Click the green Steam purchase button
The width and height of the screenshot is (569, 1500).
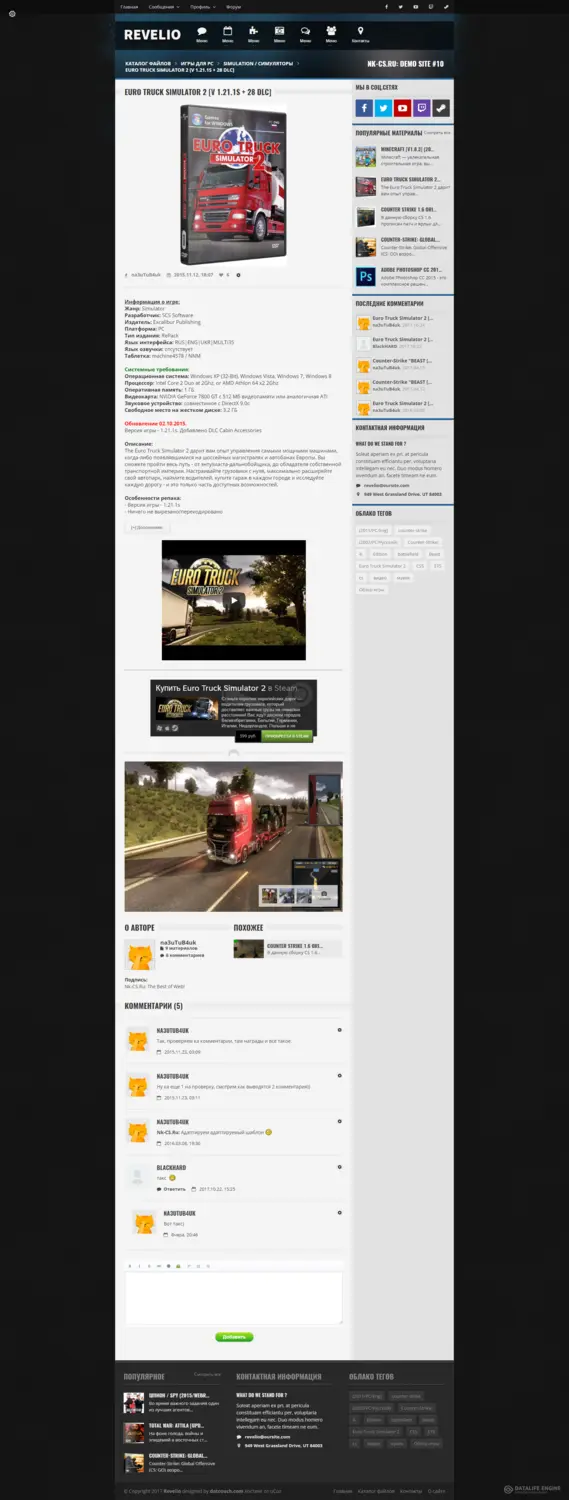(x=287, y=735)
